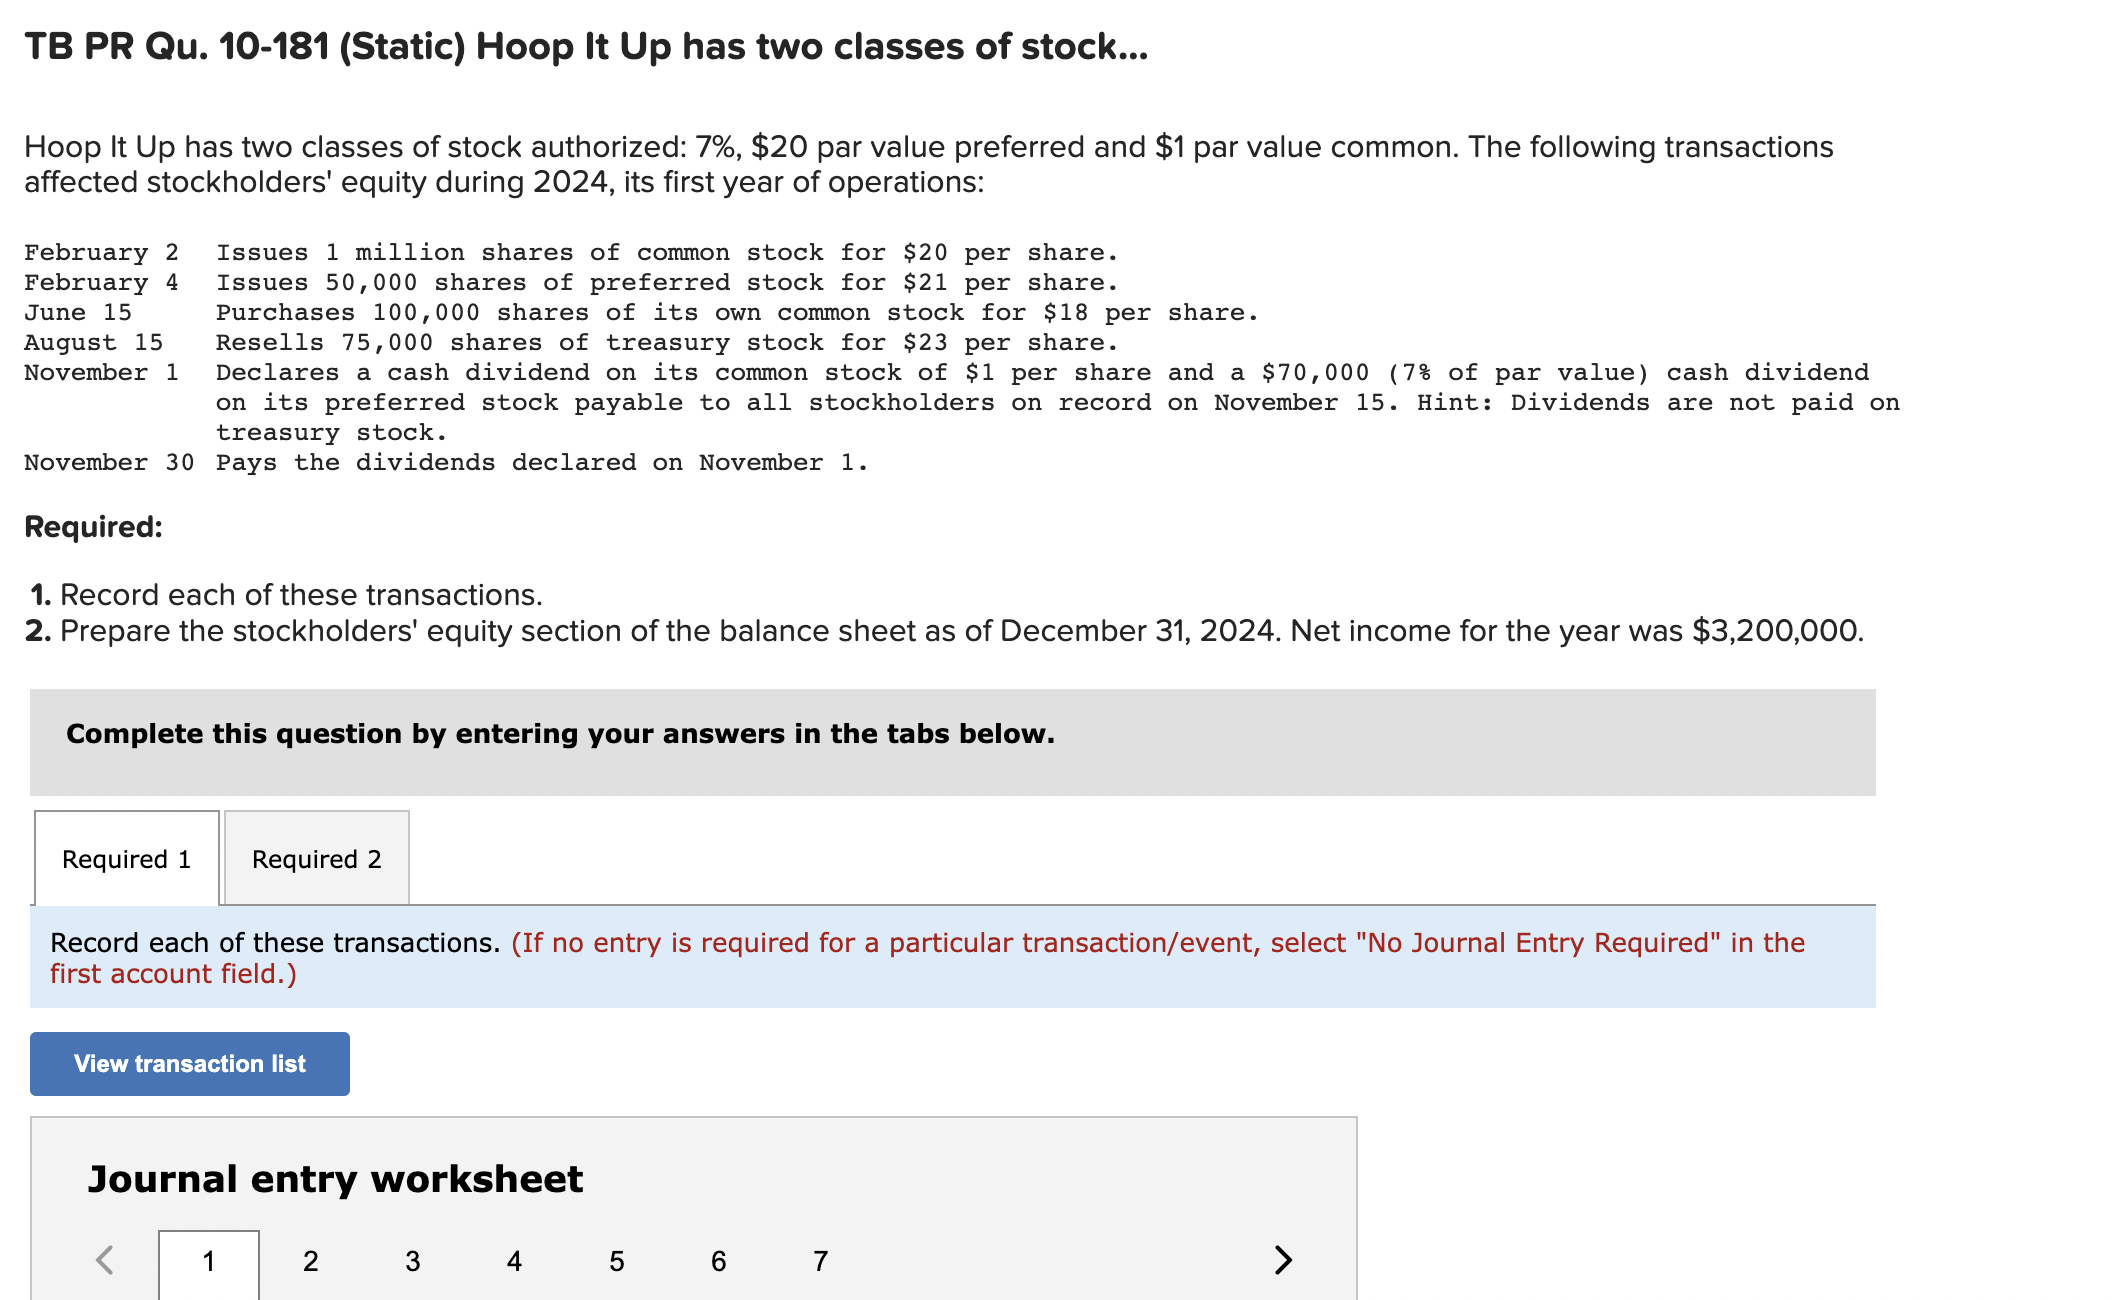This screenshot has height=1300, width=2124.
Task: Select journal entry 5 in the worksheet
Action: [x=616, y=1261]
